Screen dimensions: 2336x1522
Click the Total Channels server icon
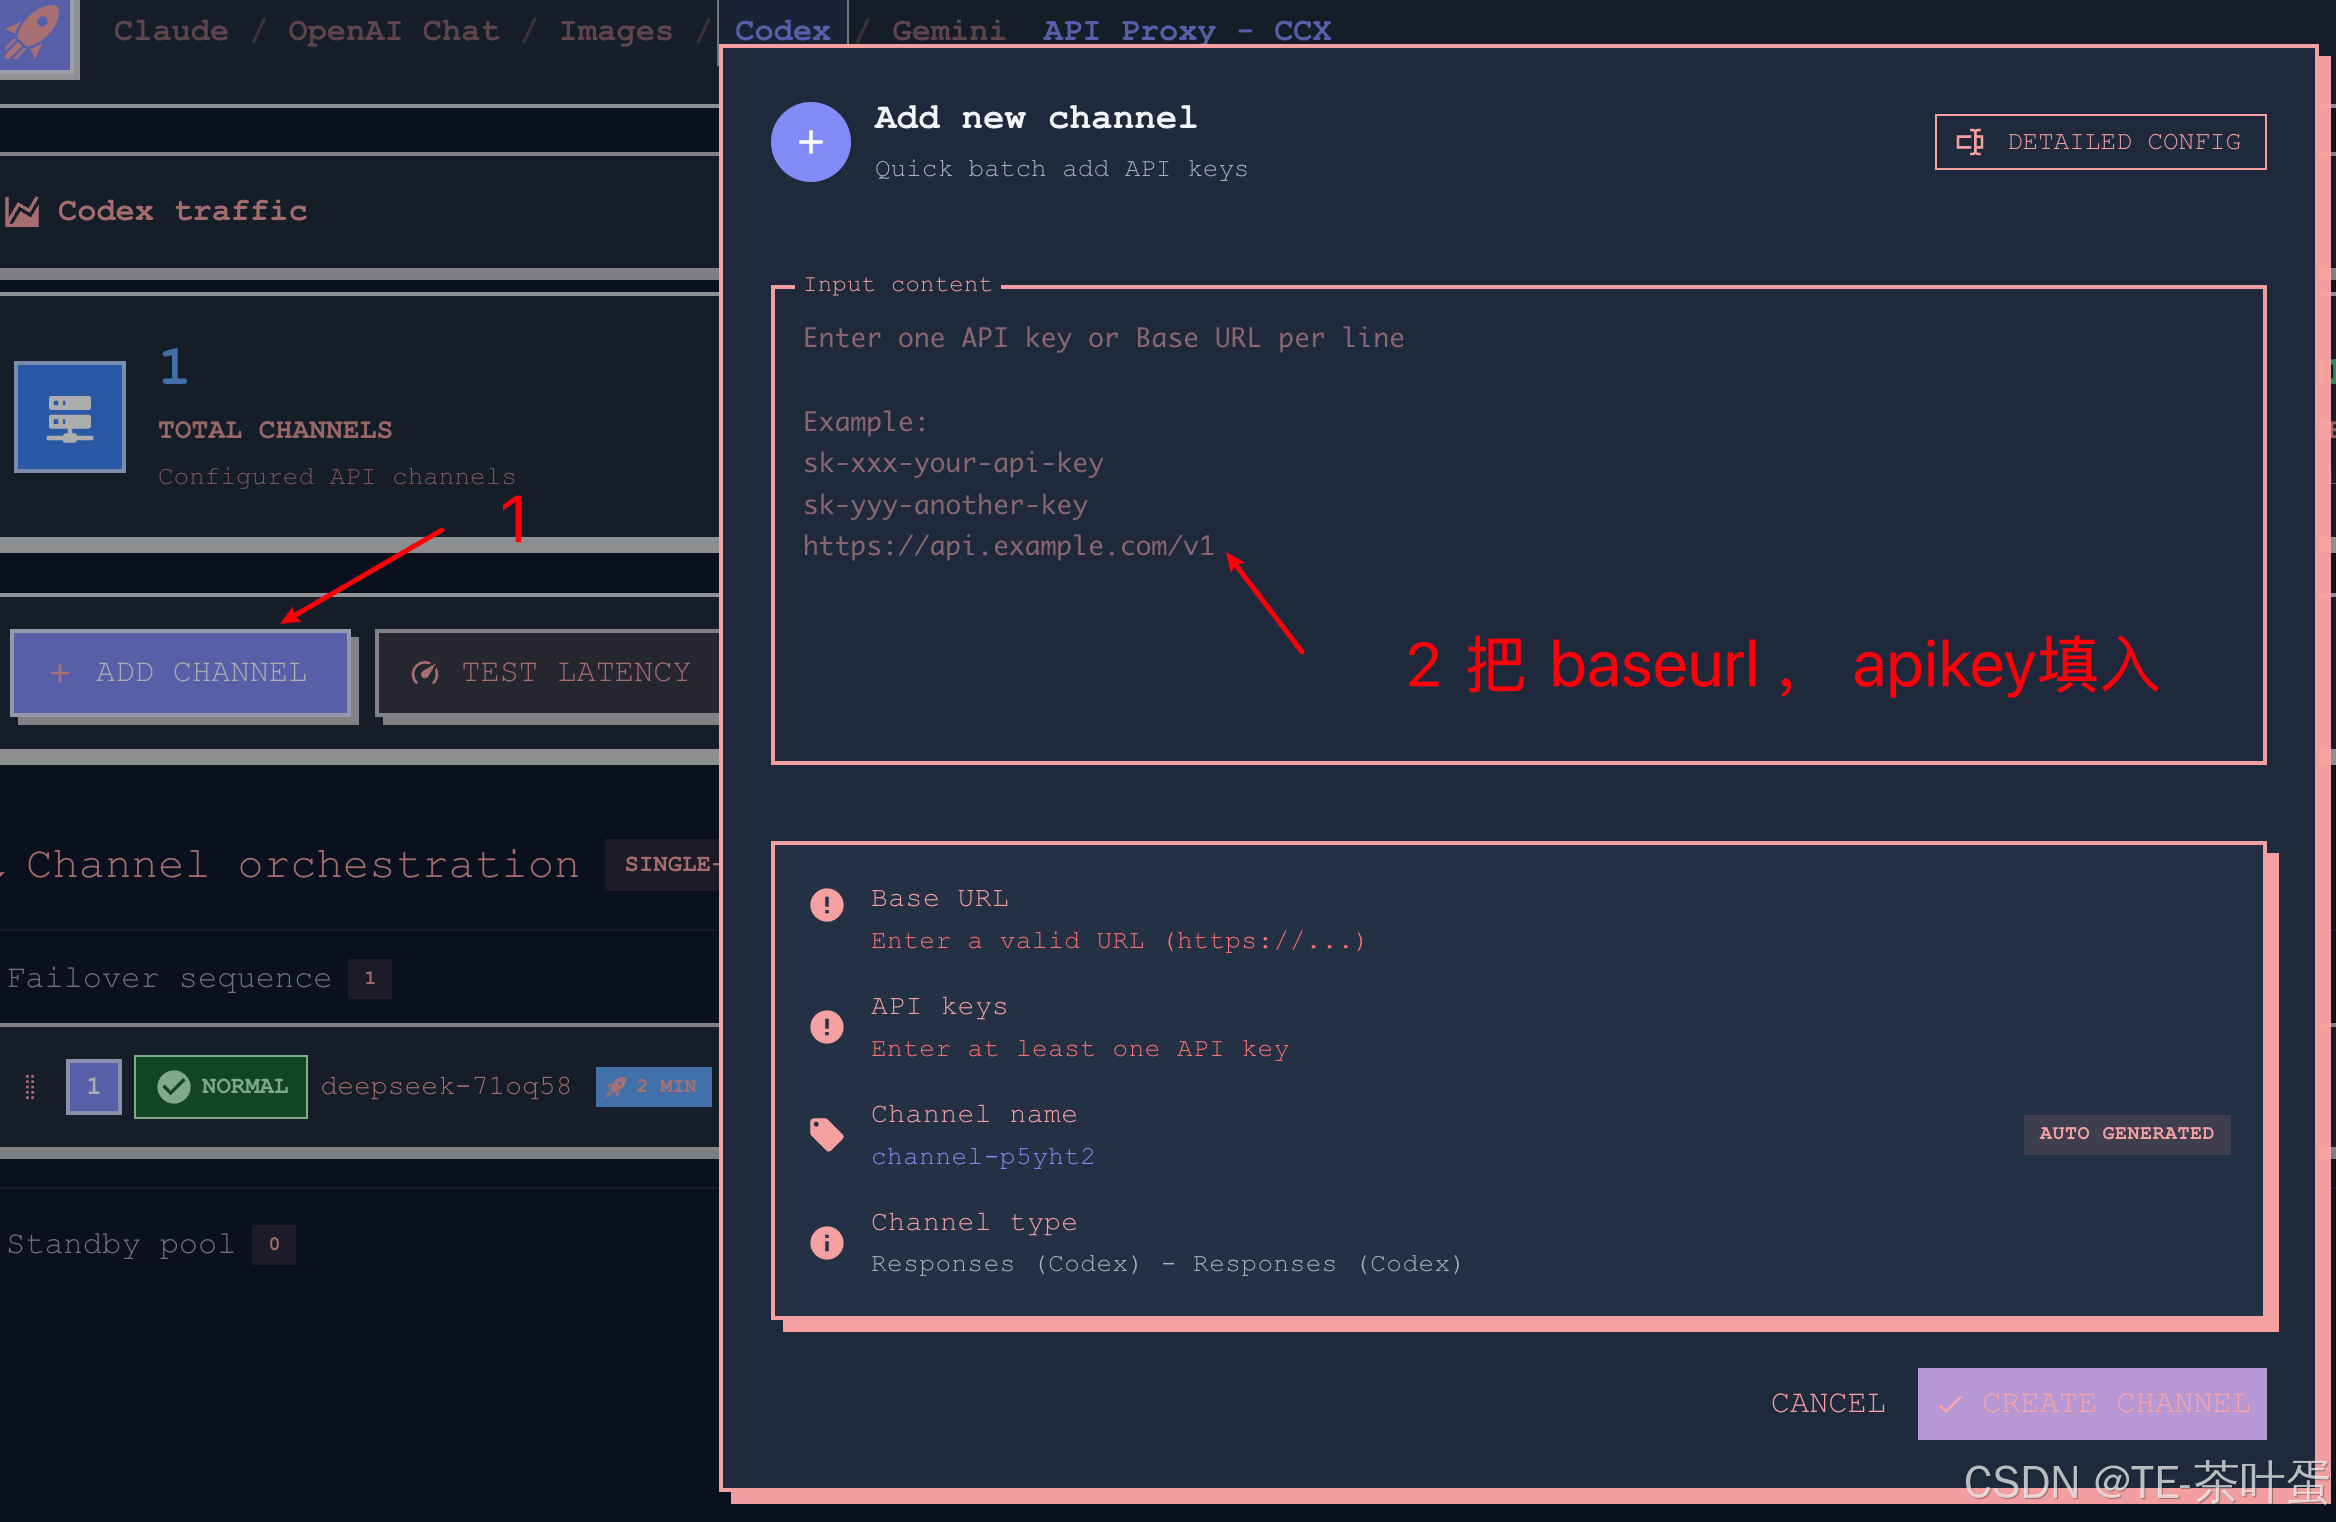(x=70, y=417)
